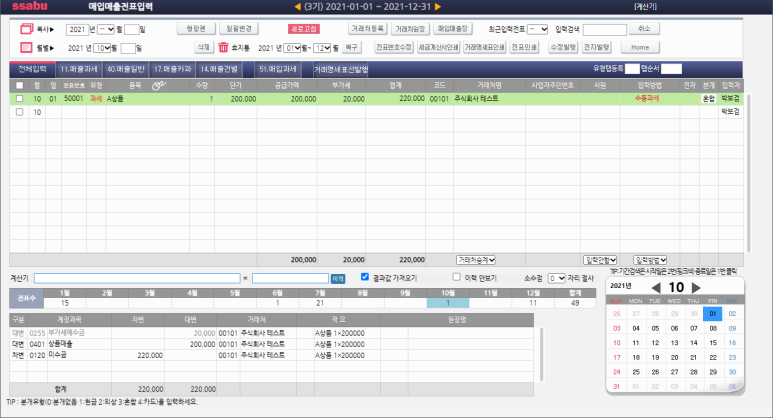Image resolution: width=773 pixels, height=418 pixels.
Task: Open the [계산기] calculator link
Action: coord(645,7)
